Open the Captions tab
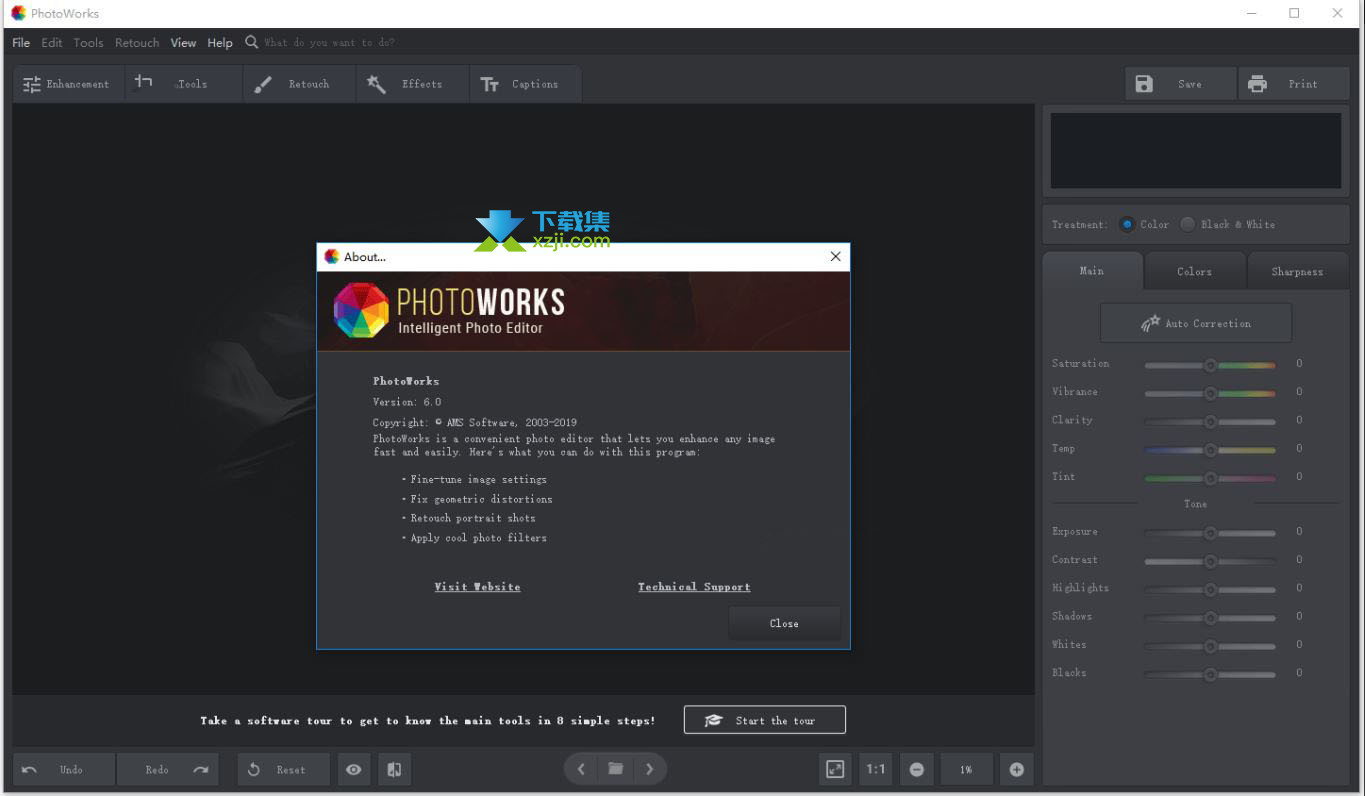This screenshot has width=1365, height=796. point(525,84)
